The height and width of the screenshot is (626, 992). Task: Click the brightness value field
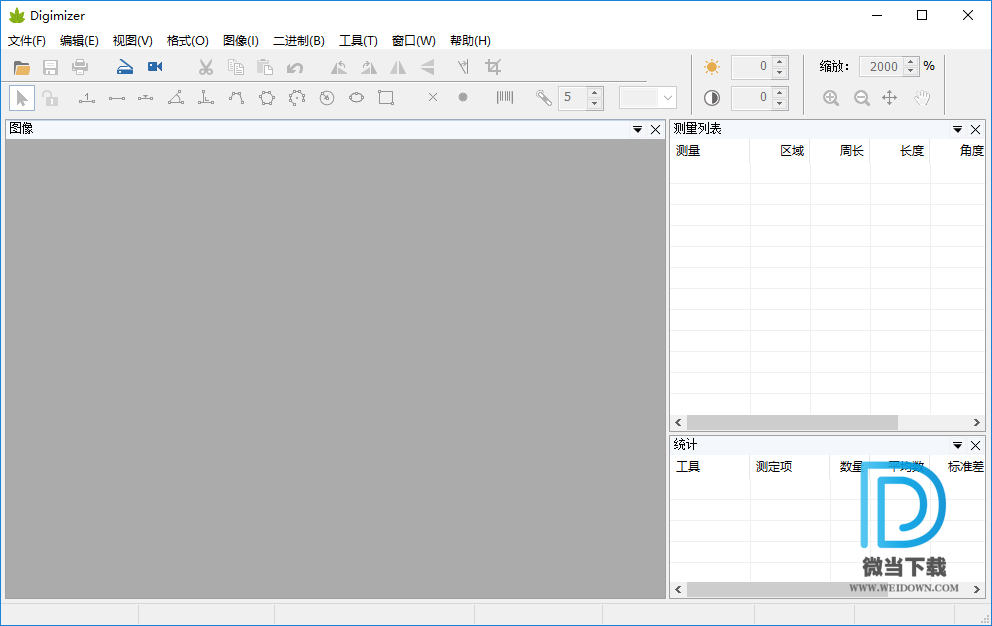[752, 66]
